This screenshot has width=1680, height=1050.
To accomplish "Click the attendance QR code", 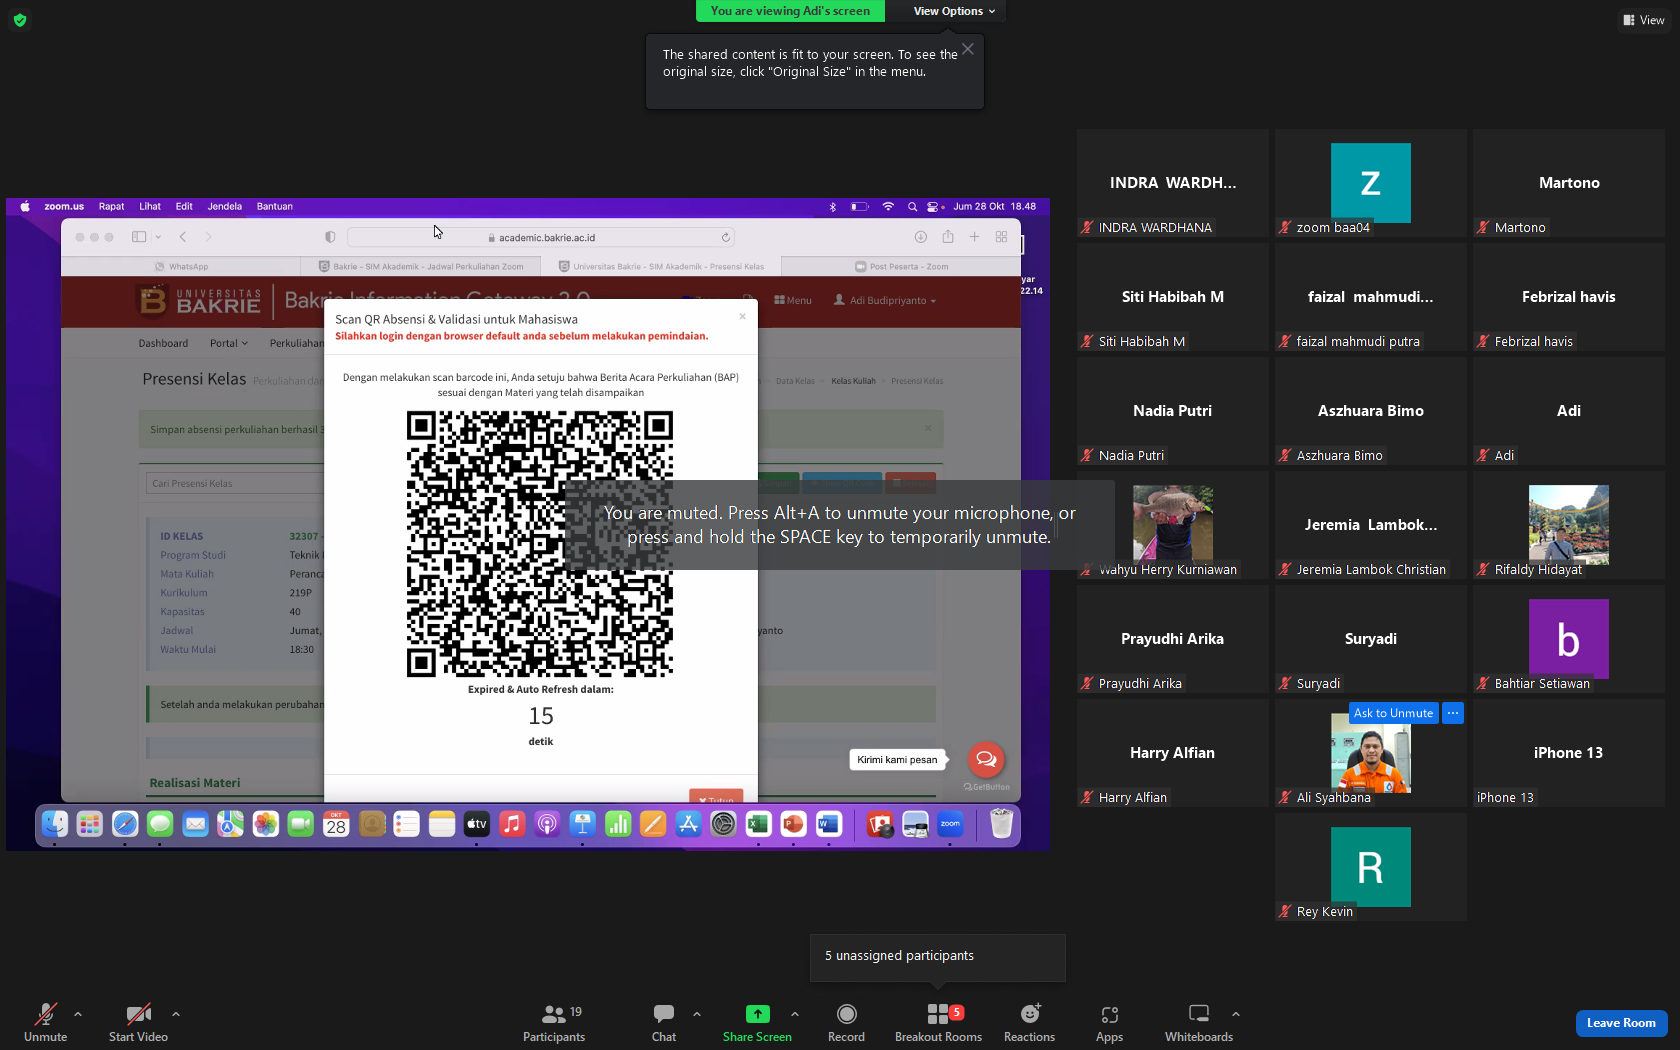I will 540,543.
